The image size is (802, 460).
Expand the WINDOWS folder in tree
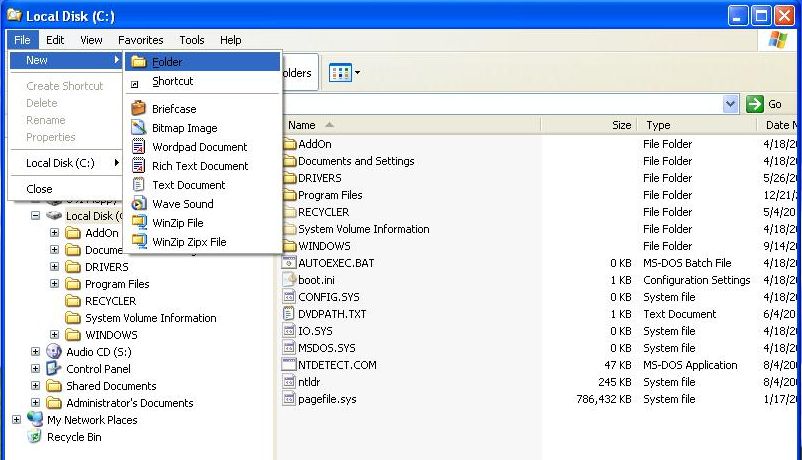point(55,335)
